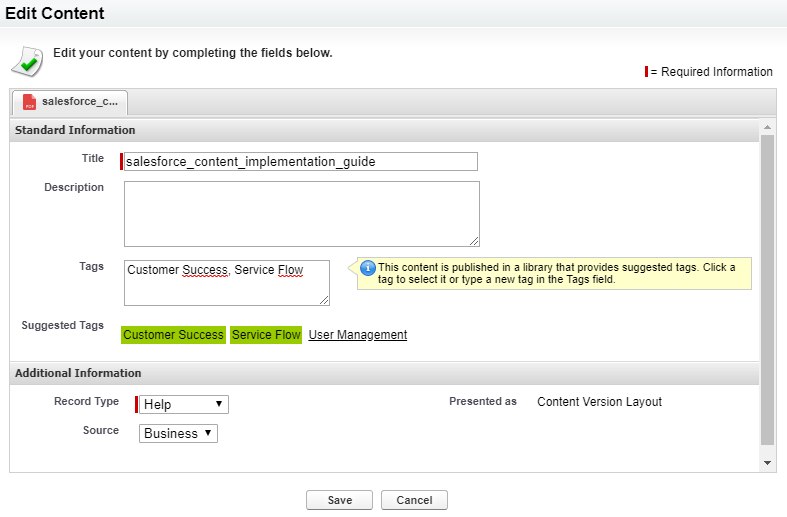The width and height of the screenshot is (787, 517).
Task: Click the blue info icon in the tags tooltip
Action: click(x=368, y=268)
